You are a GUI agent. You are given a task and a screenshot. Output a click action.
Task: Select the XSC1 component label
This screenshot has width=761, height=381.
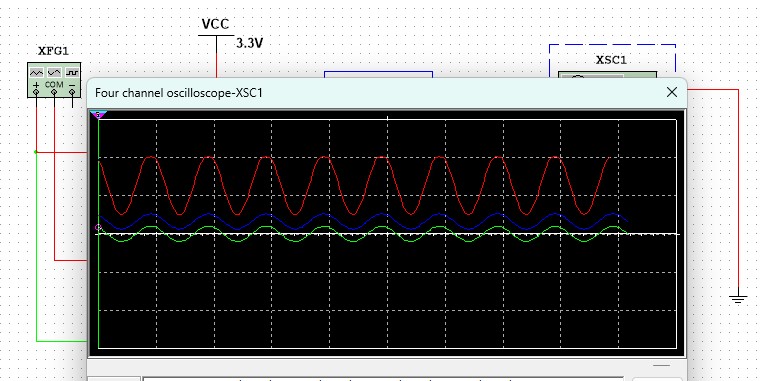pos(611,60)
